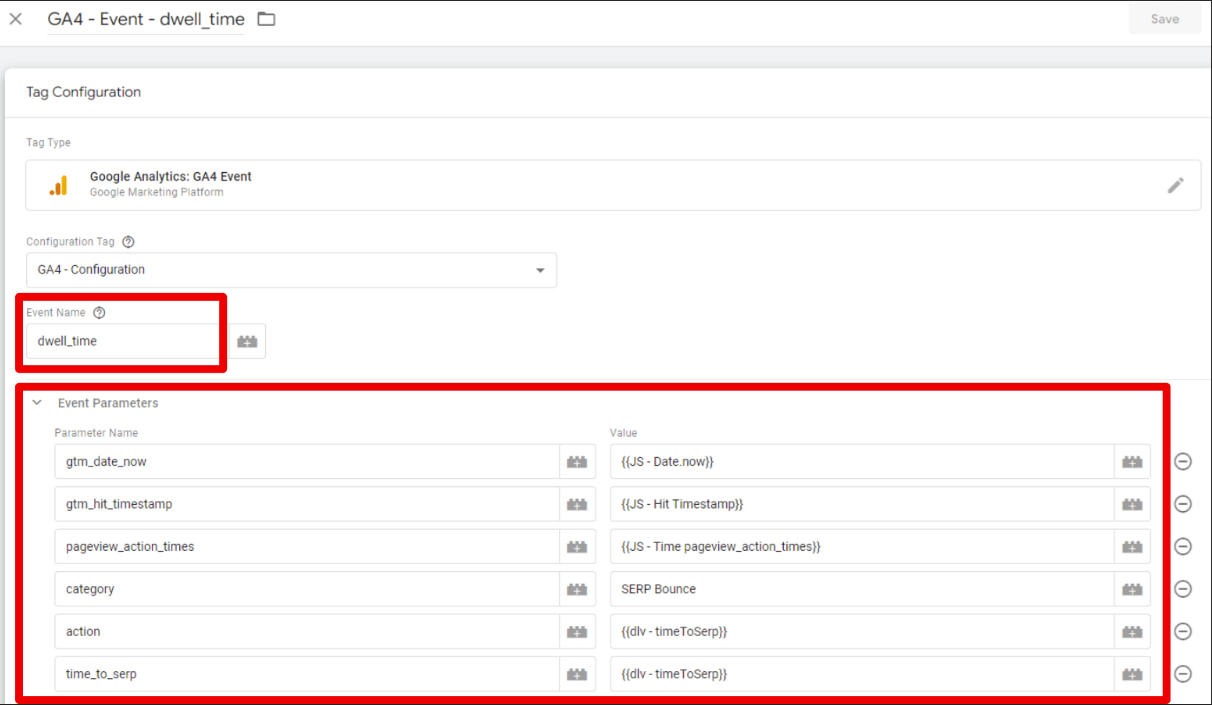Click the time_to_serp parameter name field

click(306, 674)
